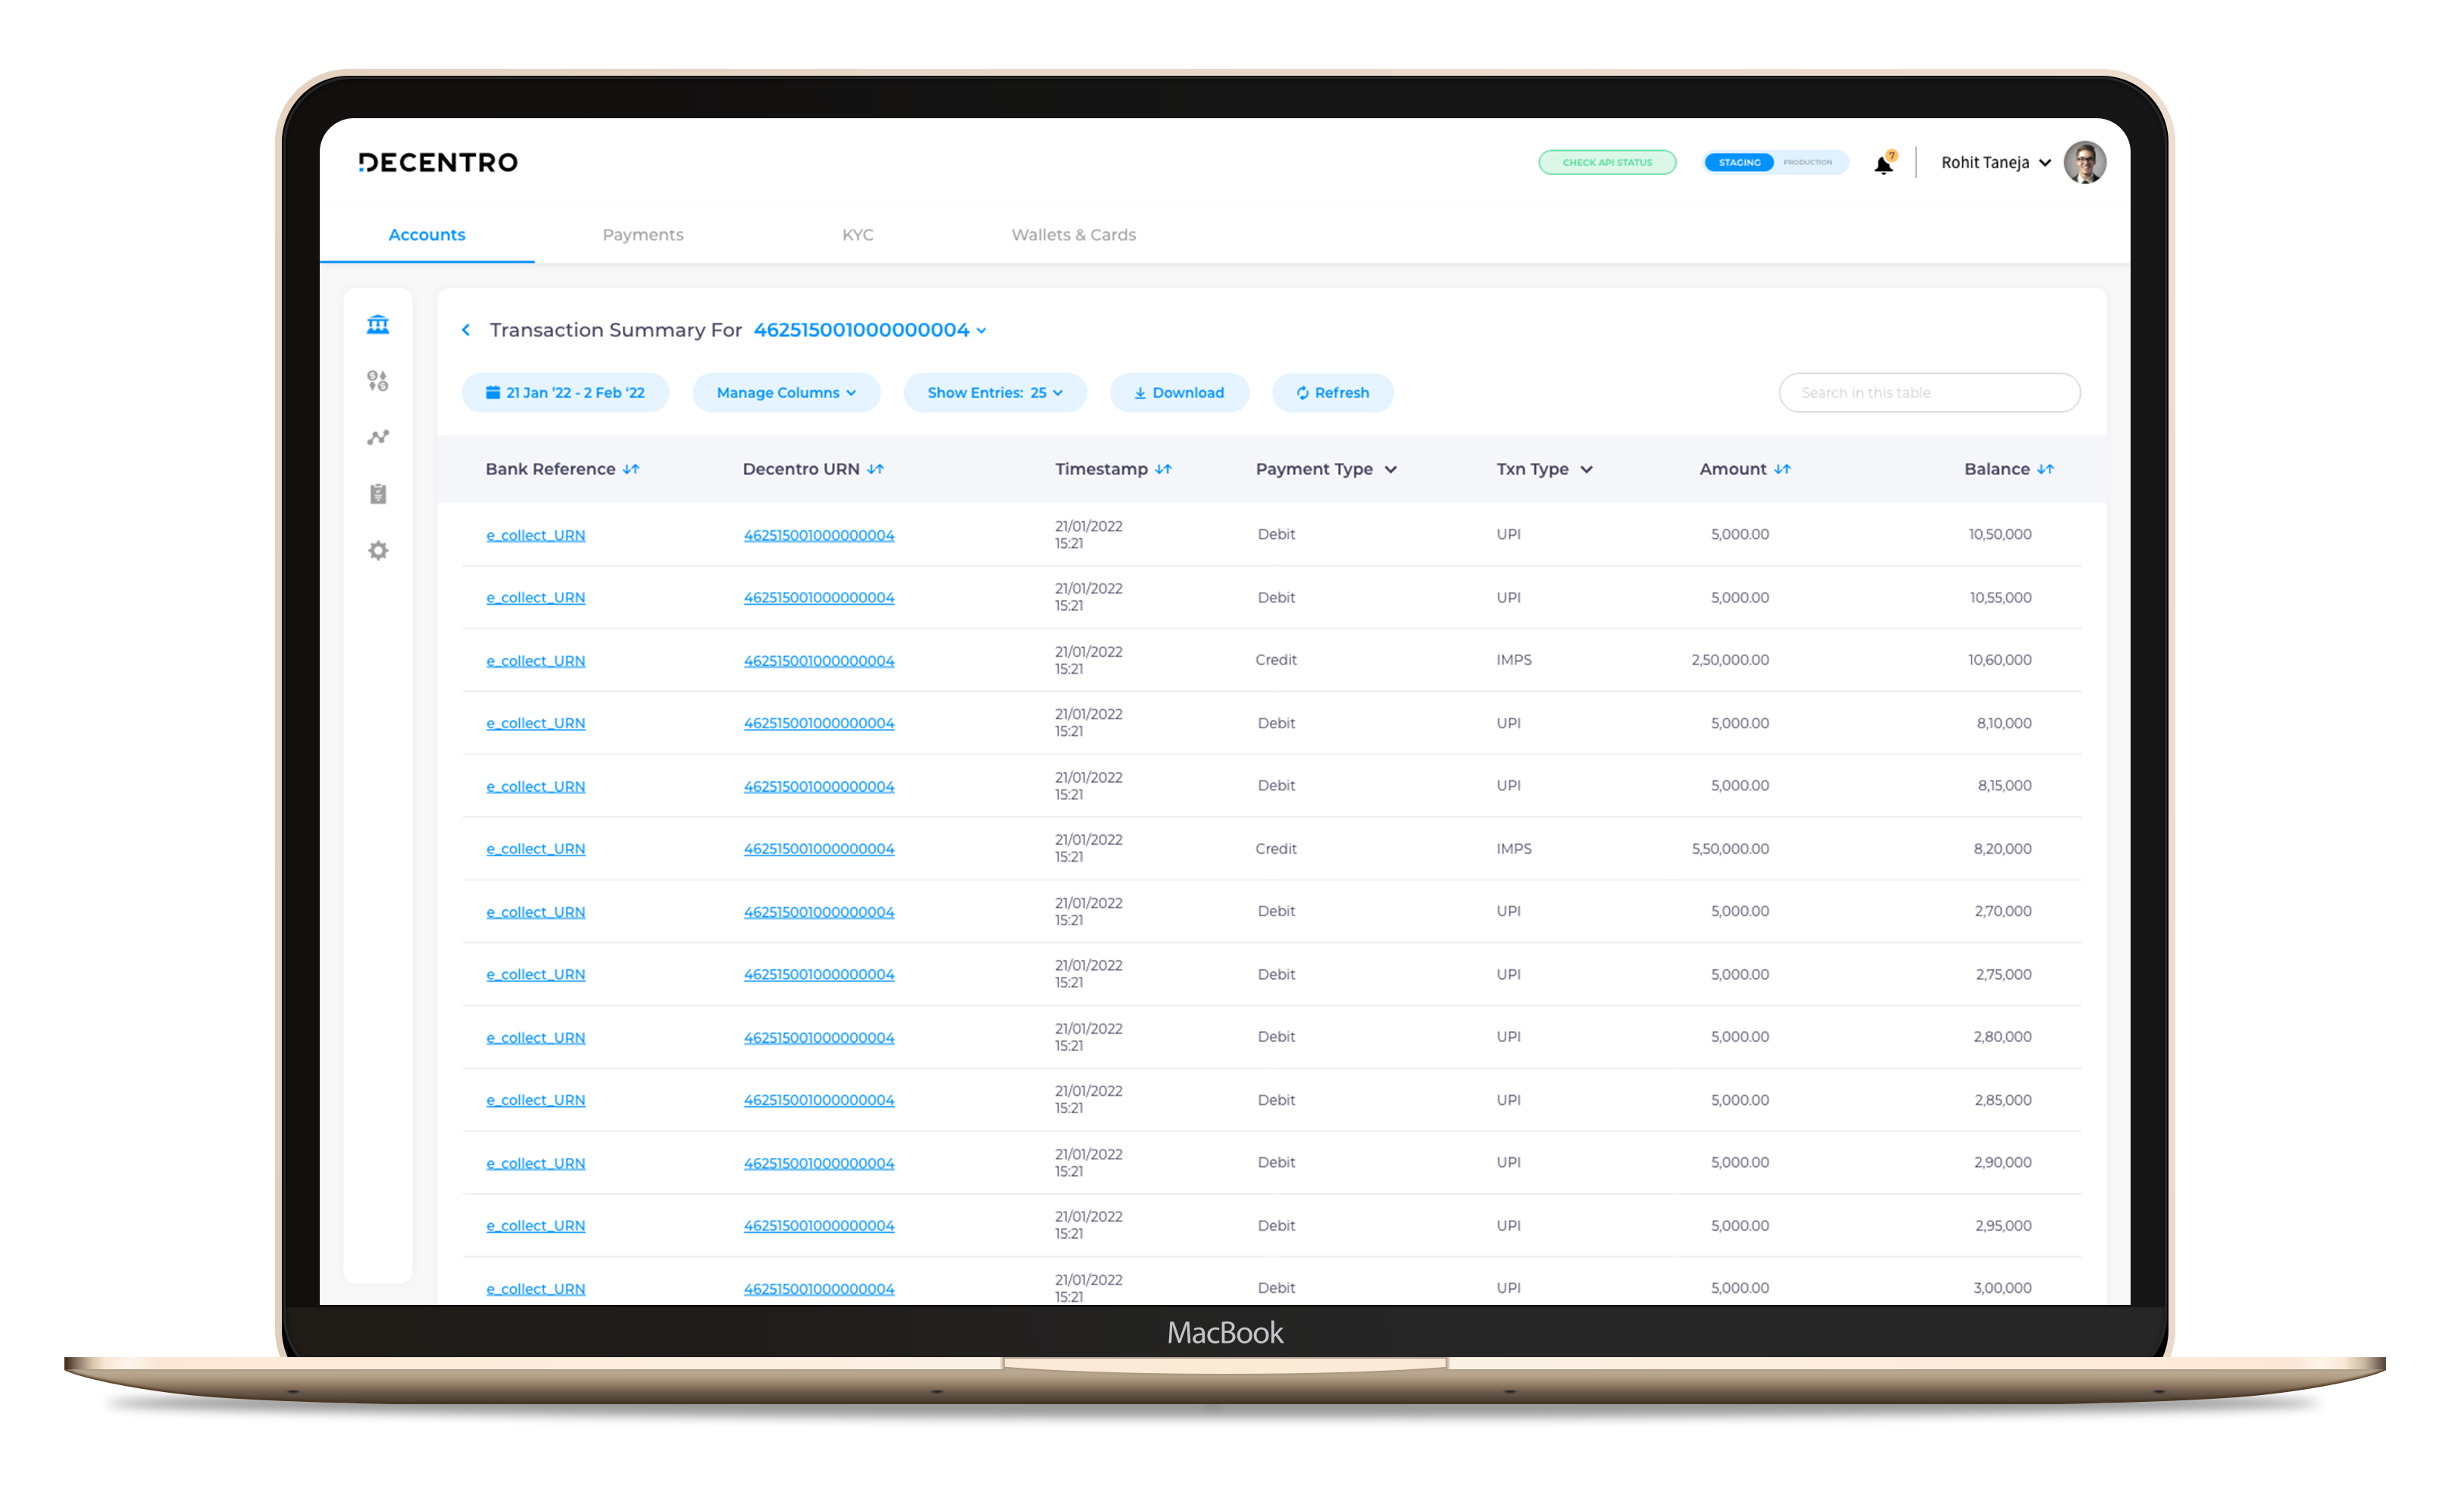Open the money transfer sidebar icon

378,380
